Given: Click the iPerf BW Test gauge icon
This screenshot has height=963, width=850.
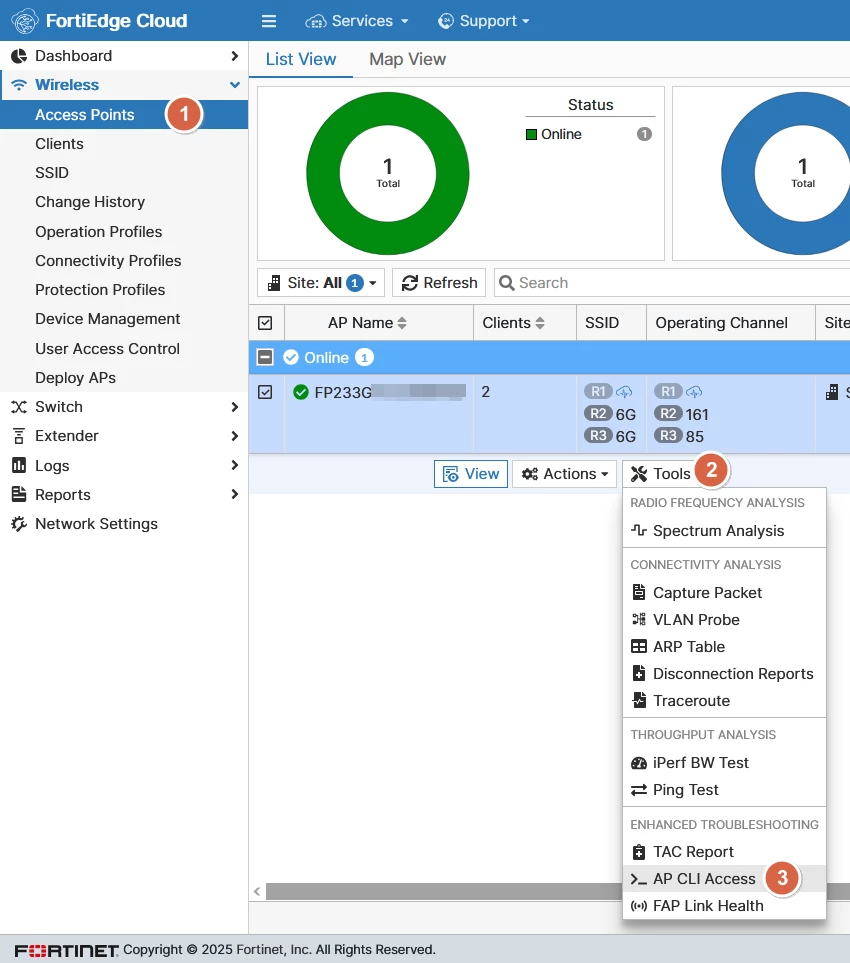Looking at the screenshot, I should click(639, 763).
